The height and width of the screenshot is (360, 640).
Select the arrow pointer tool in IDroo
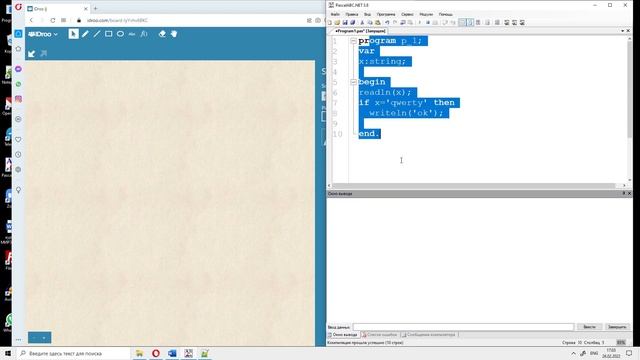point(73,34)
